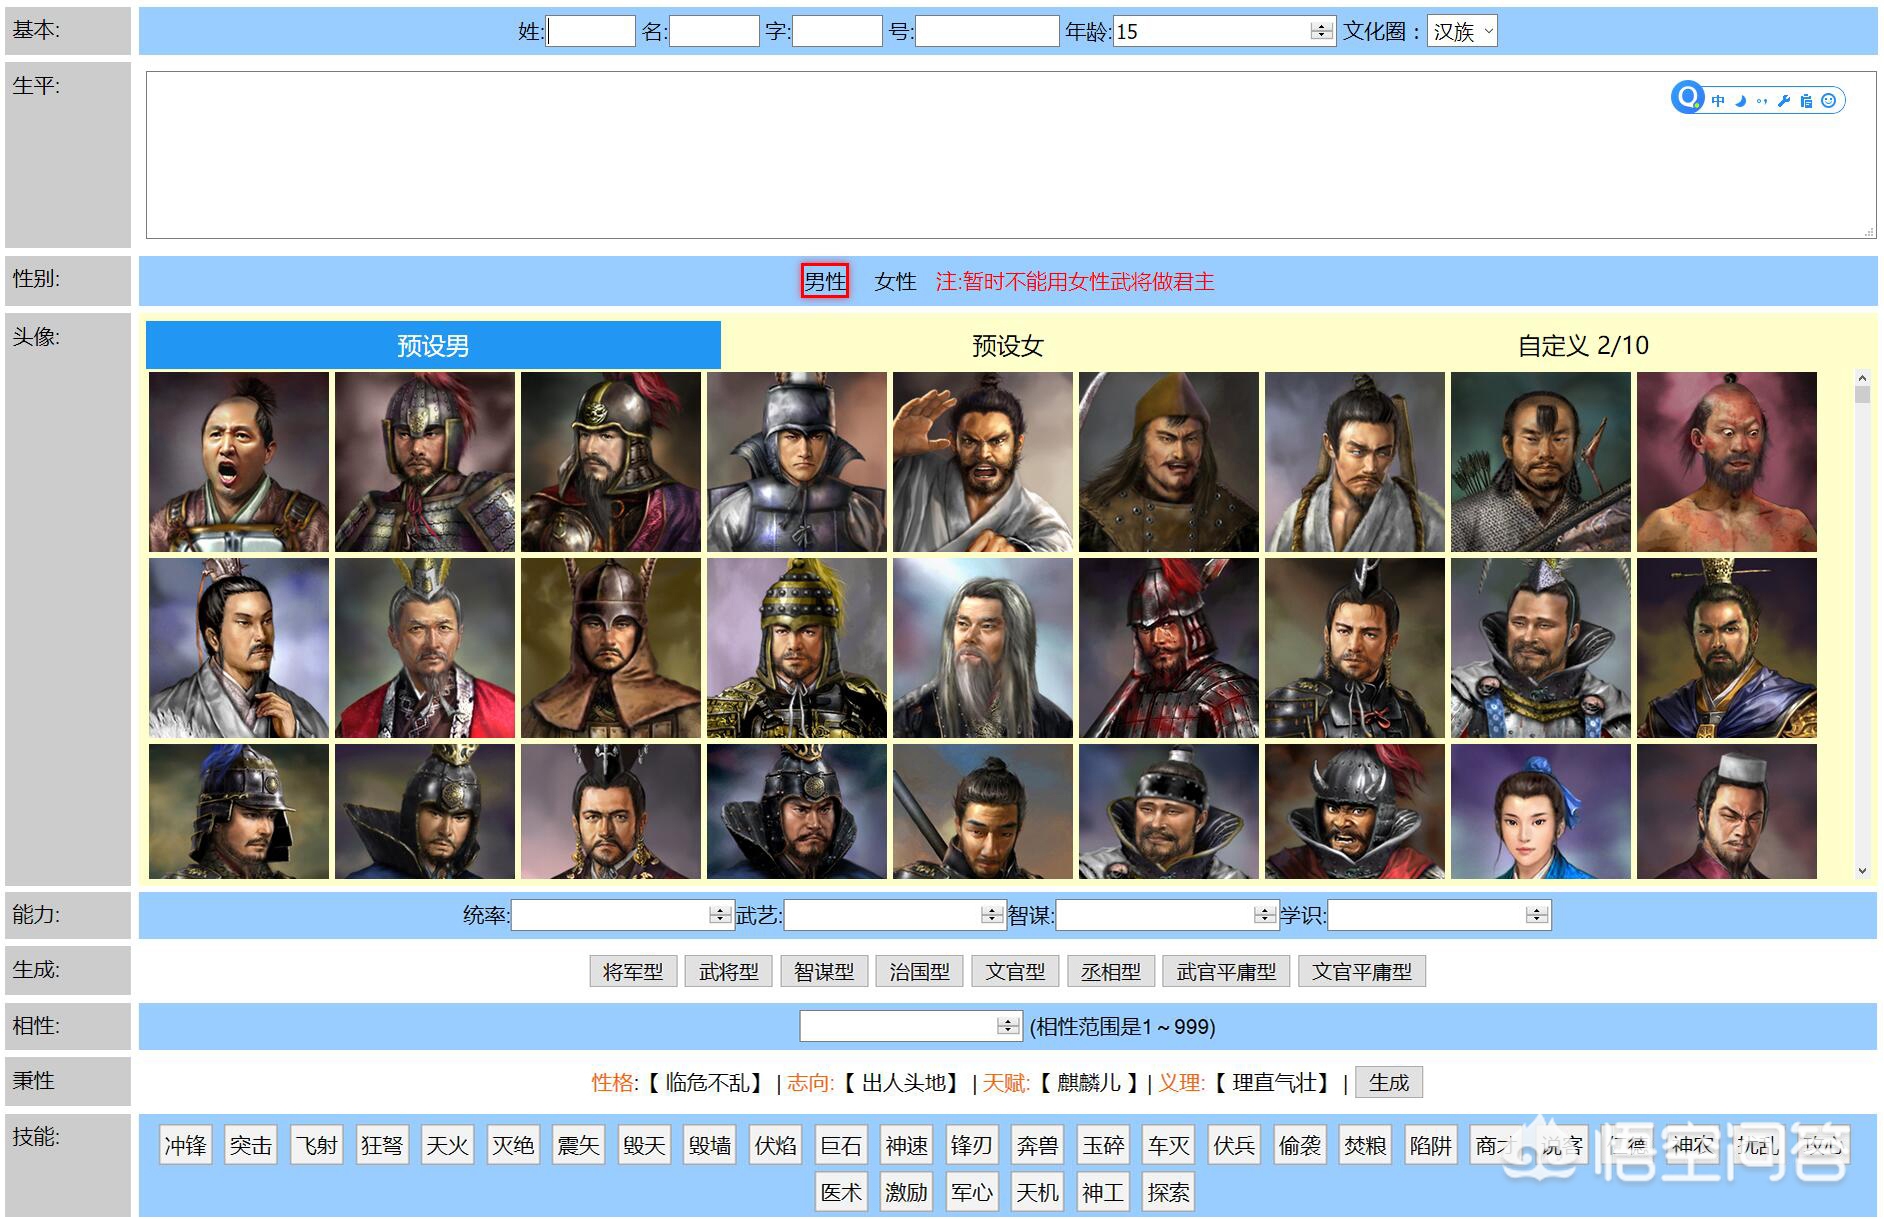
Task: Click the portrait list scrollbar down arrow
Action: tap(1862, 871)
